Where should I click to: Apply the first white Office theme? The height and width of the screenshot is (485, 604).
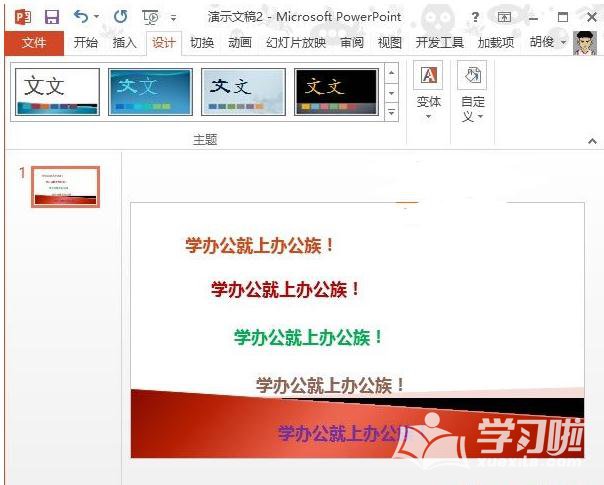tap(57, 91)
